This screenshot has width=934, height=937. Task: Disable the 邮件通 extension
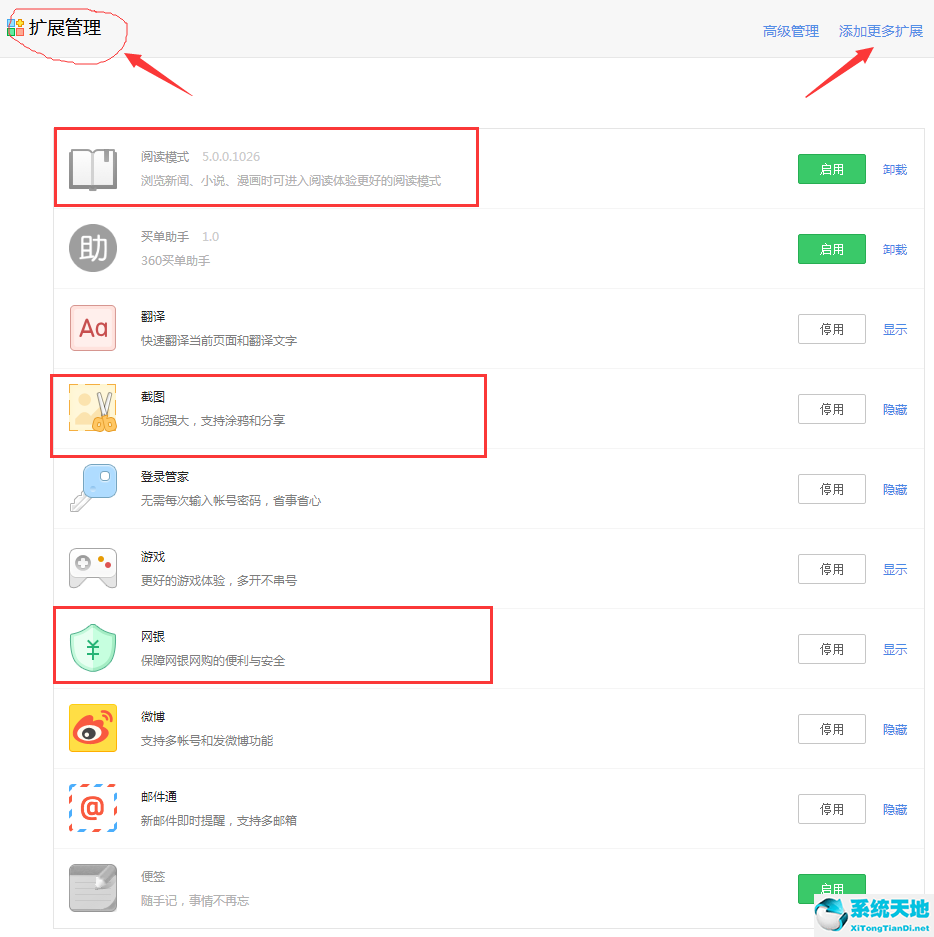tap(831, 809)
